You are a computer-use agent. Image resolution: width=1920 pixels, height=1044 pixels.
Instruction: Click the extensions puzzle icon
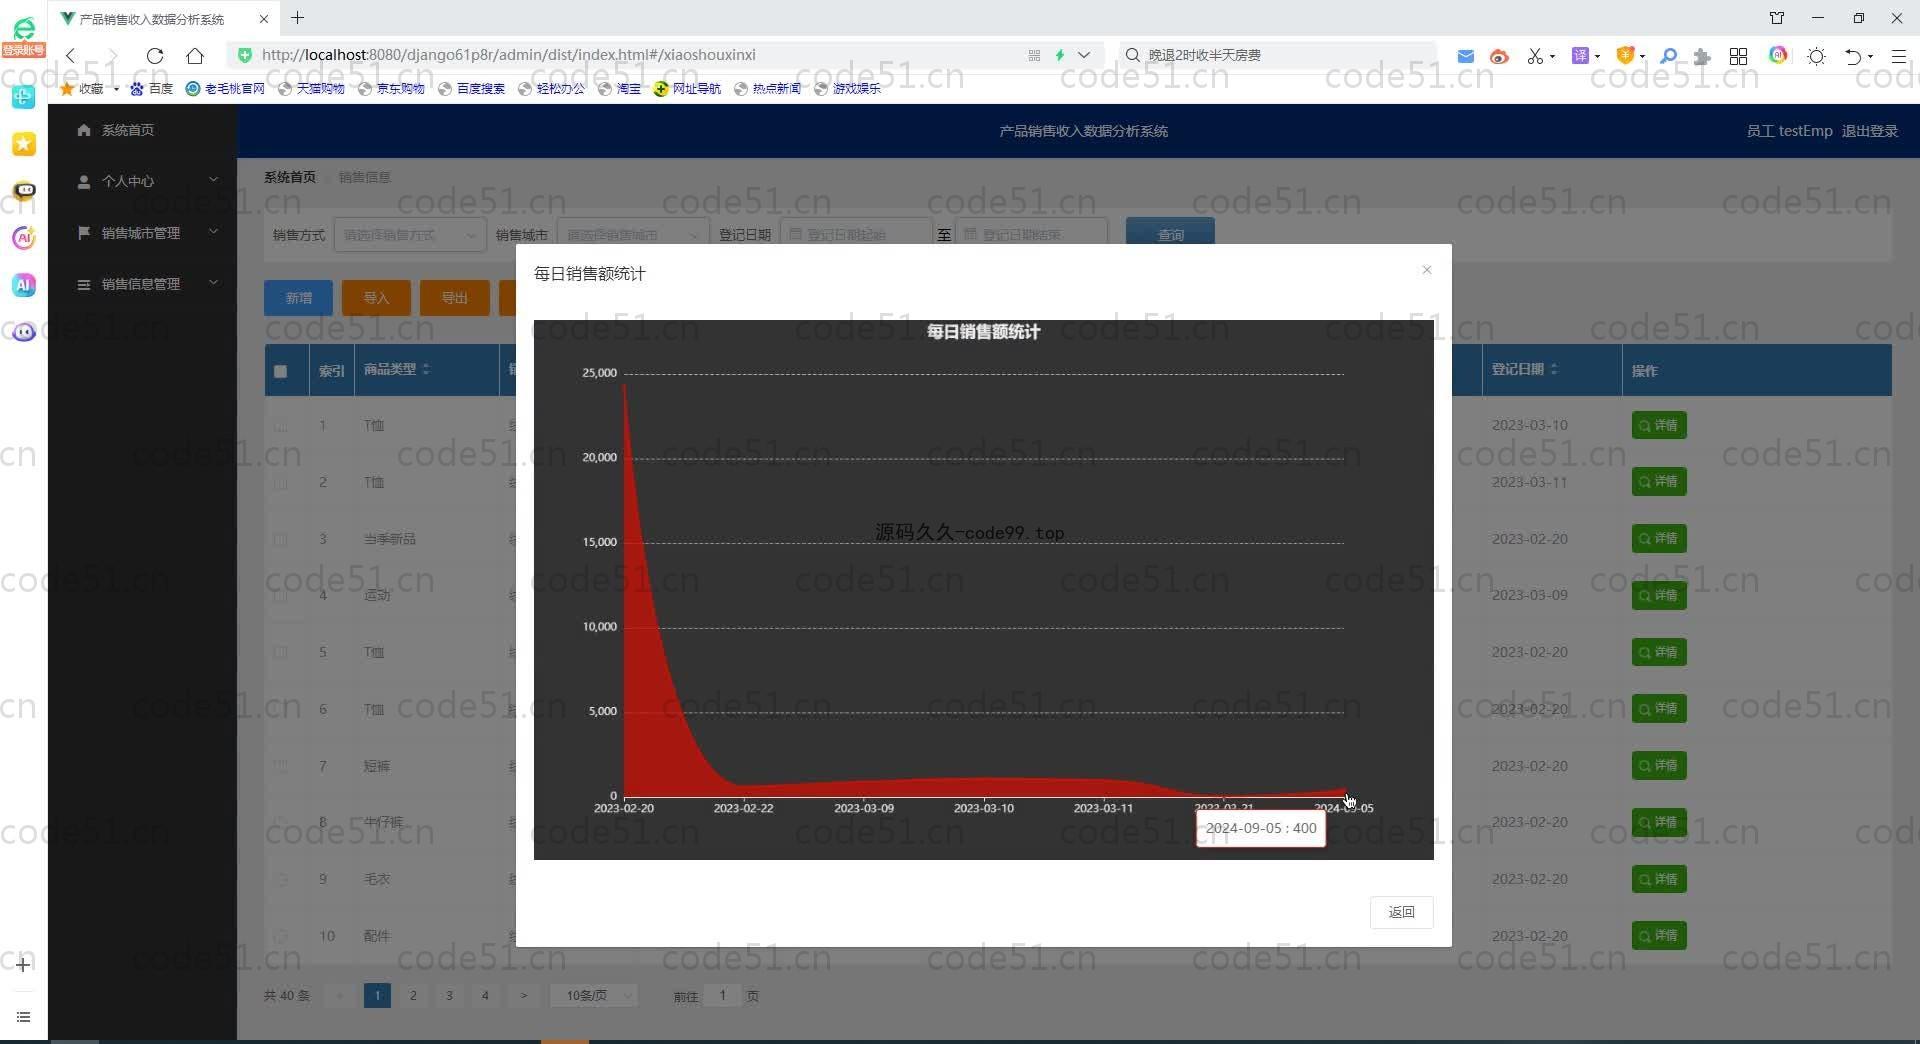coord(1702,56)
